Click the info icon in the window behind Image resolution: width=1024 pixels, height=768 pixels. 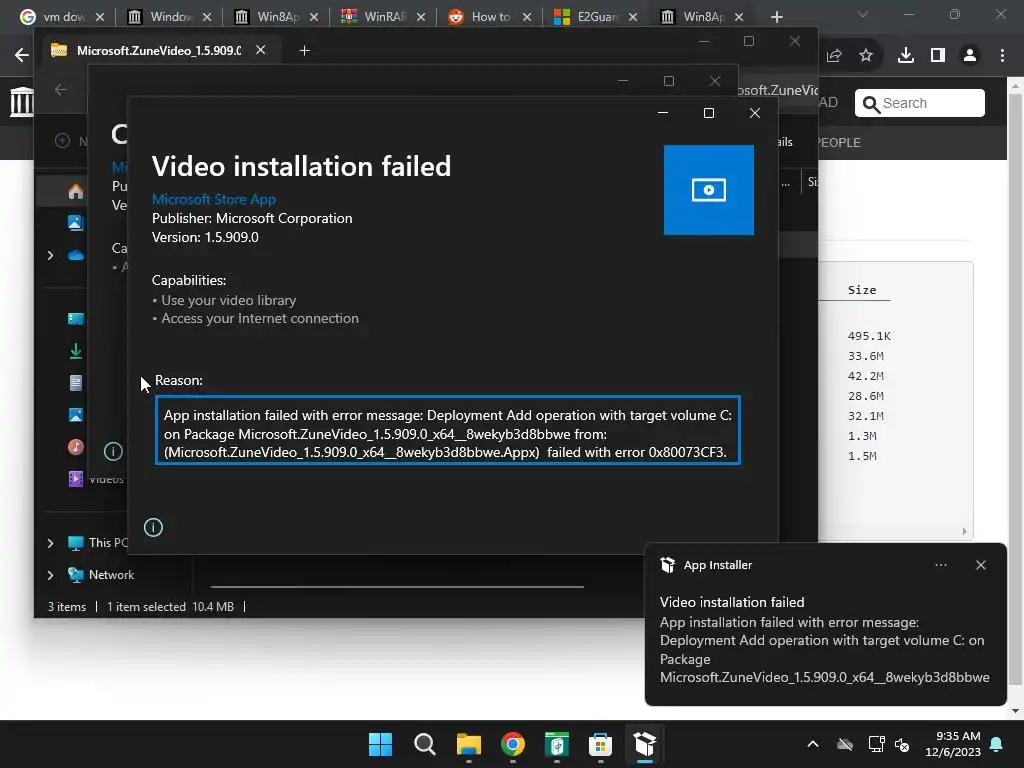pyautogui.click(x=113, y=451)
